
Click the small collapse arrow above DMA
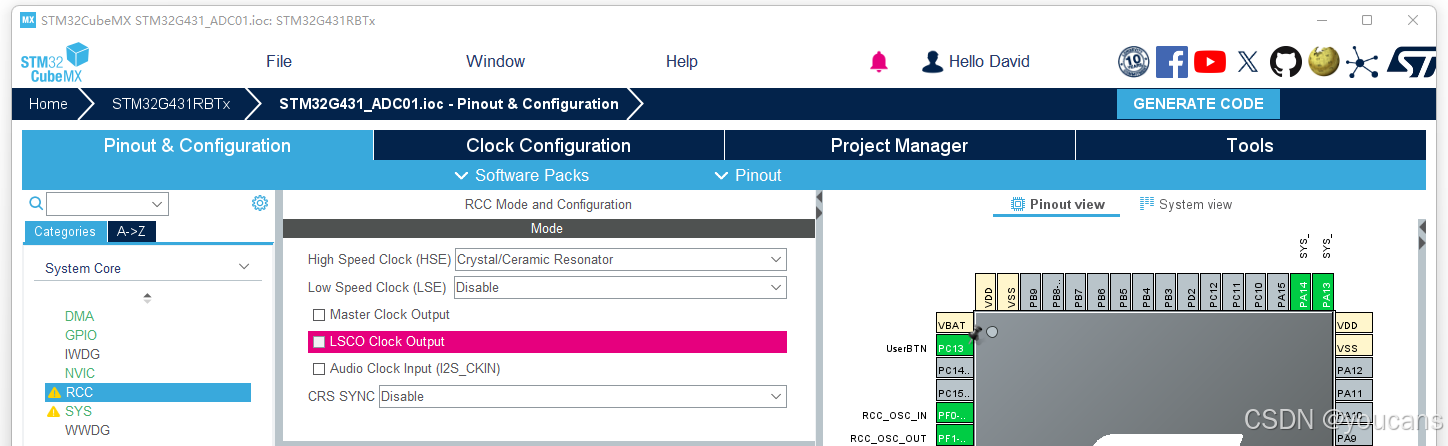148,297
